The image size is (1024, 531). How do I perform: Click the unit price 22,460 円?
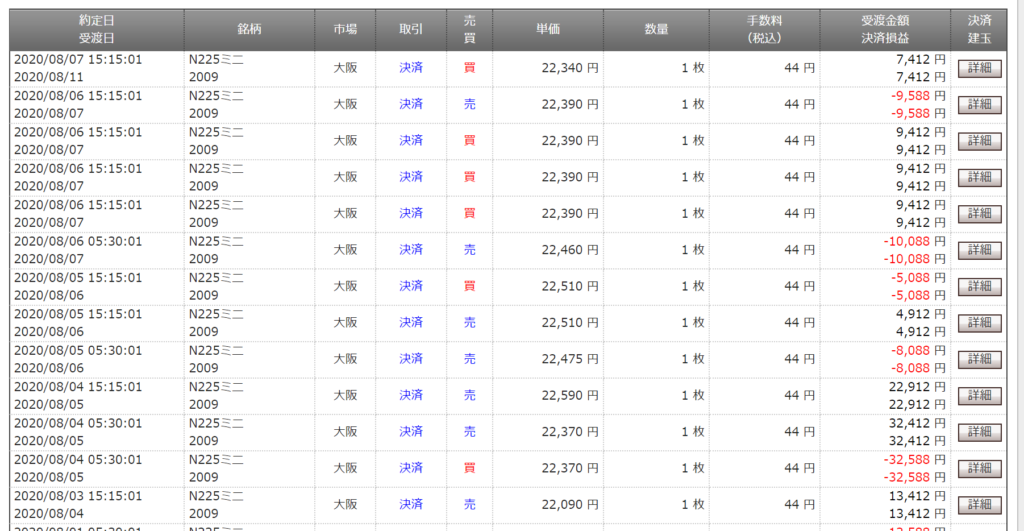(x=569, y=250)
